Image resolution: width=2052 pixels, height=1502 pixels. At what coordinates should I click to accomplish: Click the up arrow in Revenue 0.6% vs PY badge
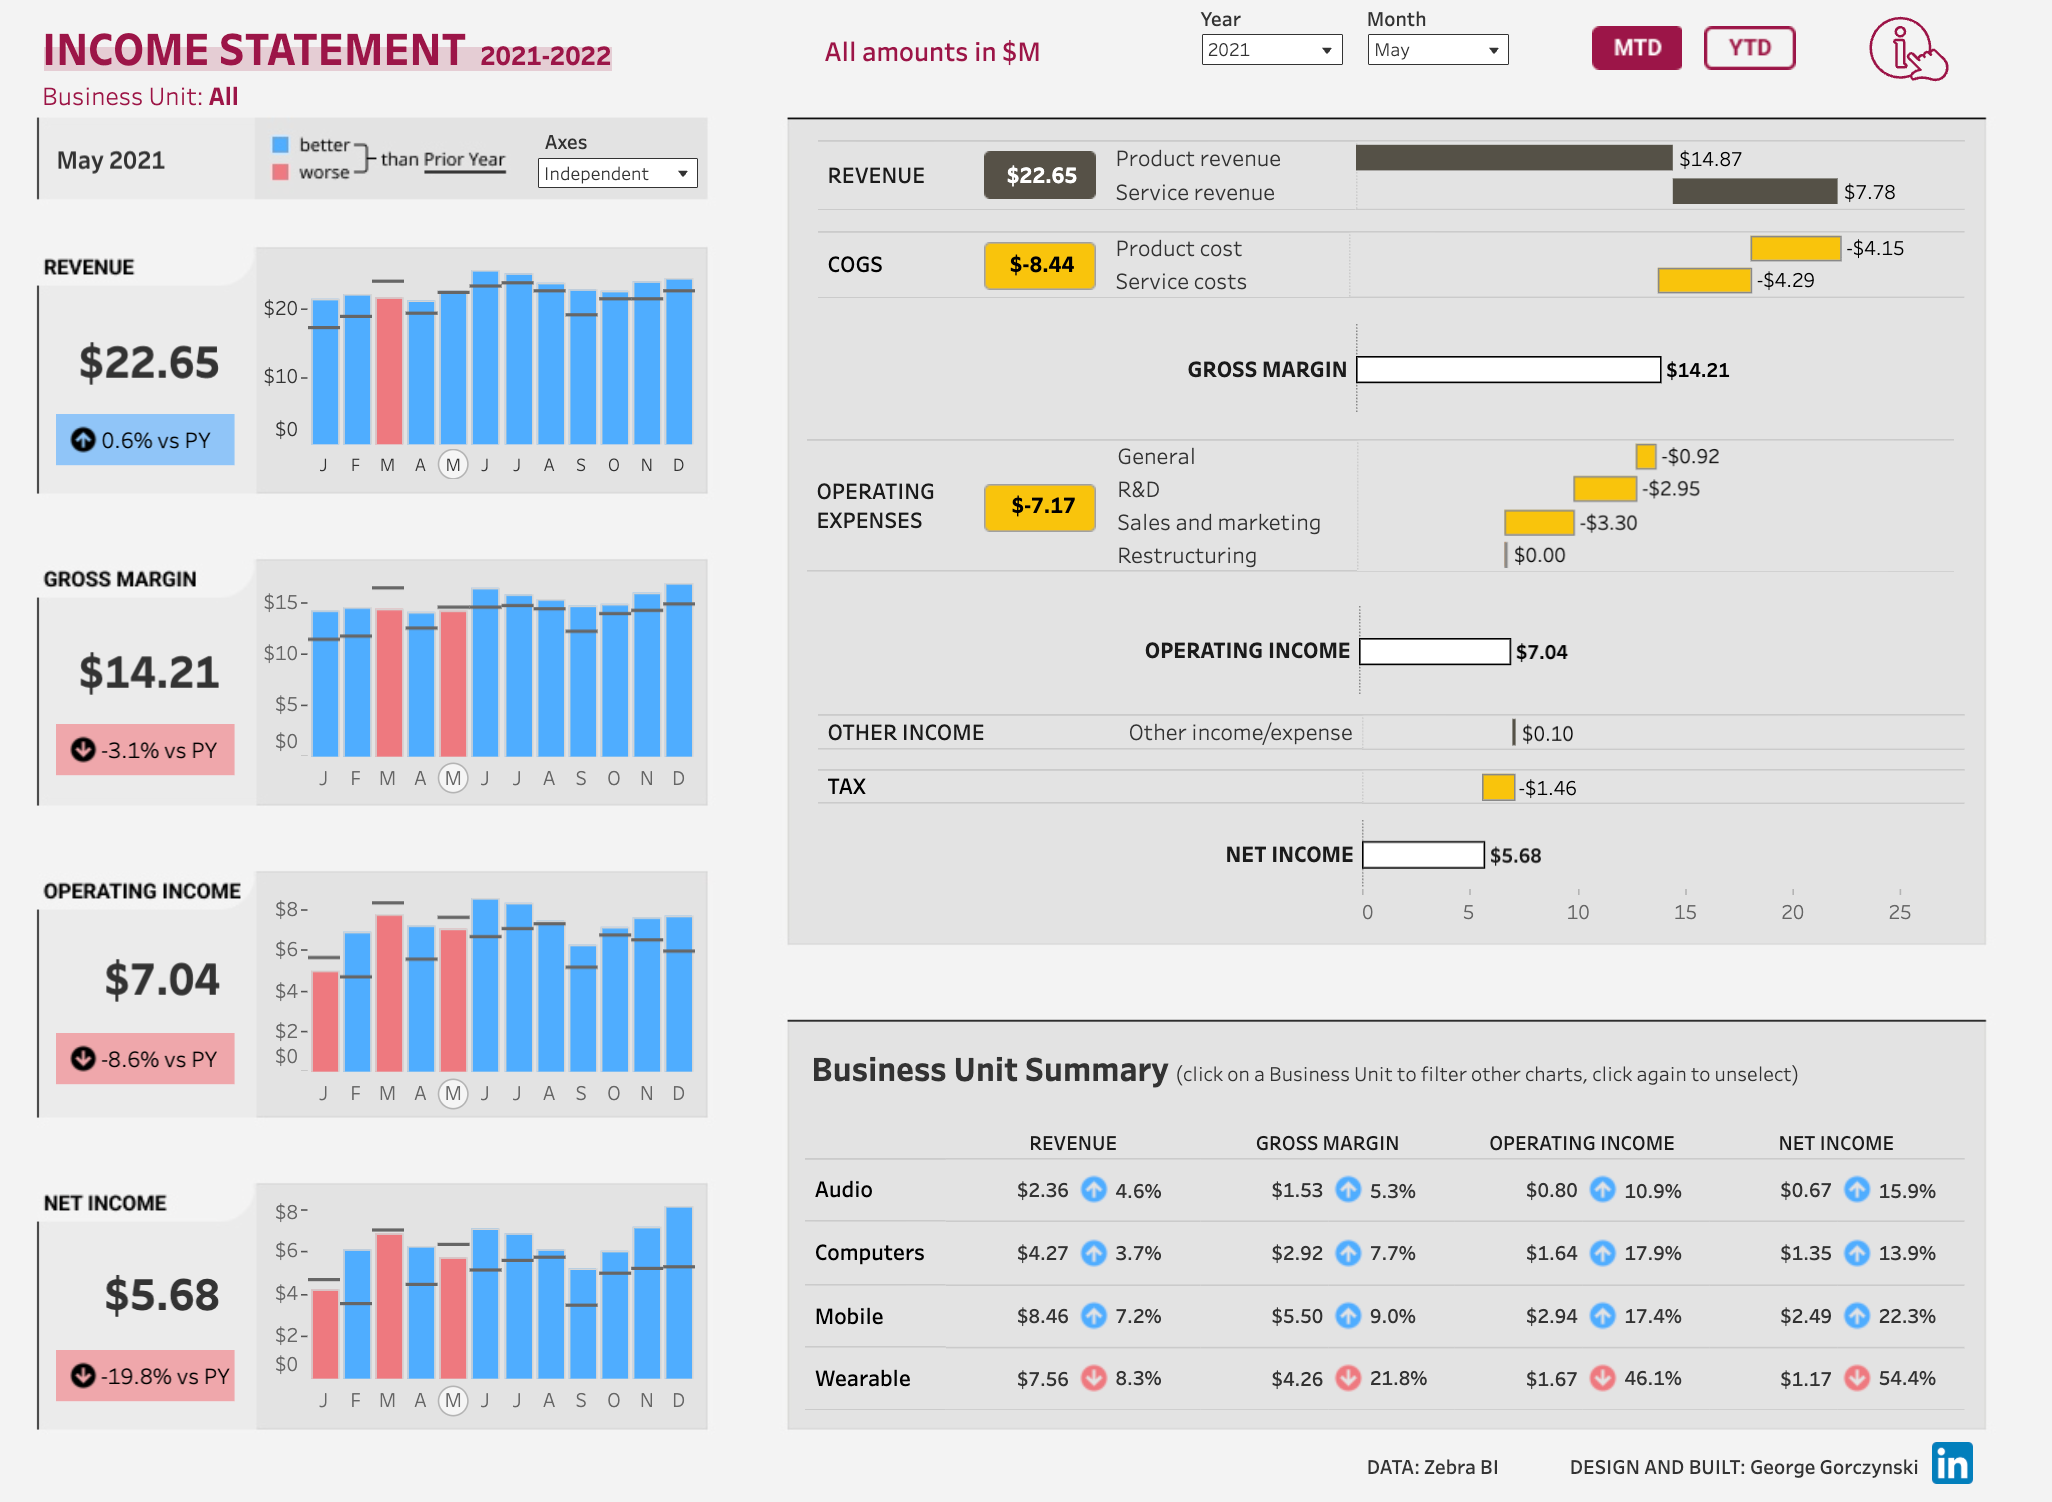[x=83, y=440]
